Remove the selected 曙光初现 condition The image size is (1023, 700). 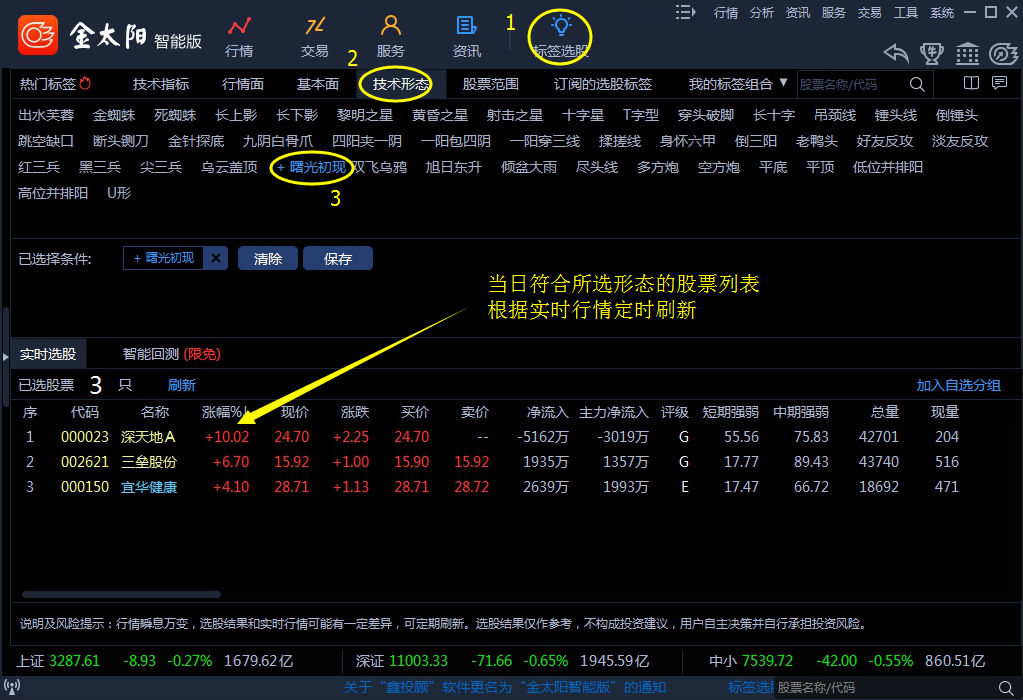point(216,258)
